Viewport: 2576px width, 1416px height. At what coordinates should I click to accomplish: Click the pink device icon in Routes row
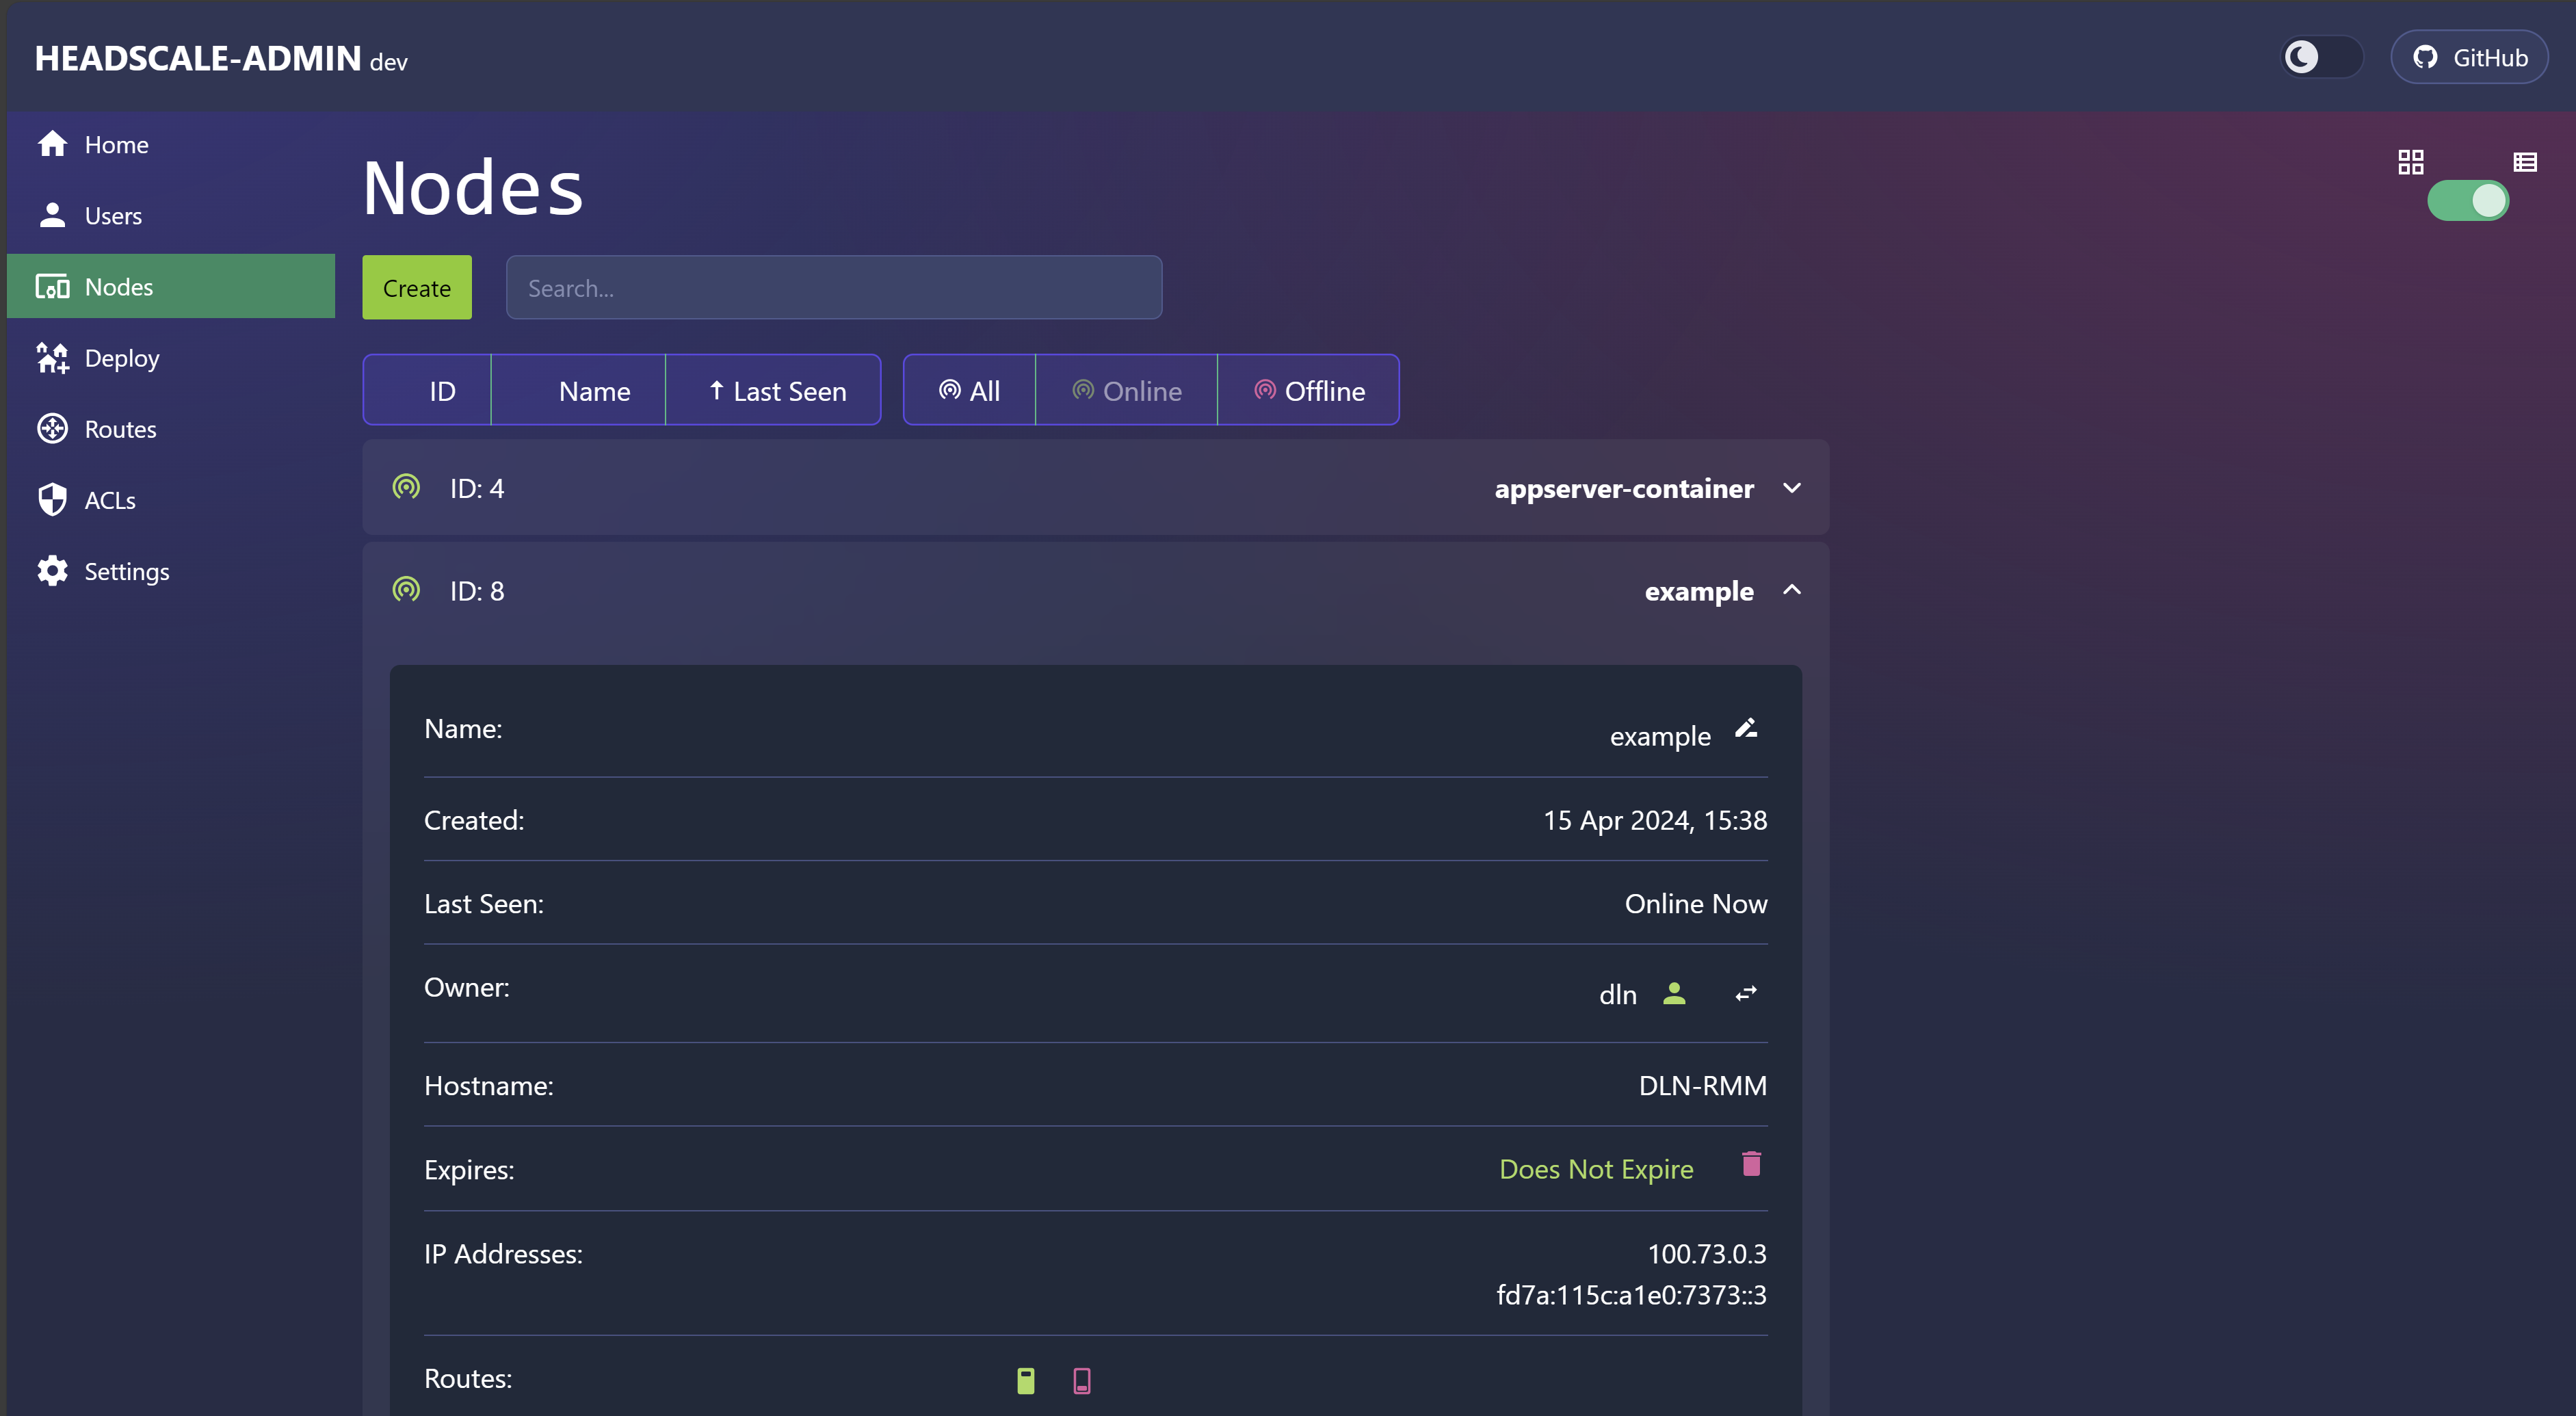pyautogui.click(x=1082, y=1380)
